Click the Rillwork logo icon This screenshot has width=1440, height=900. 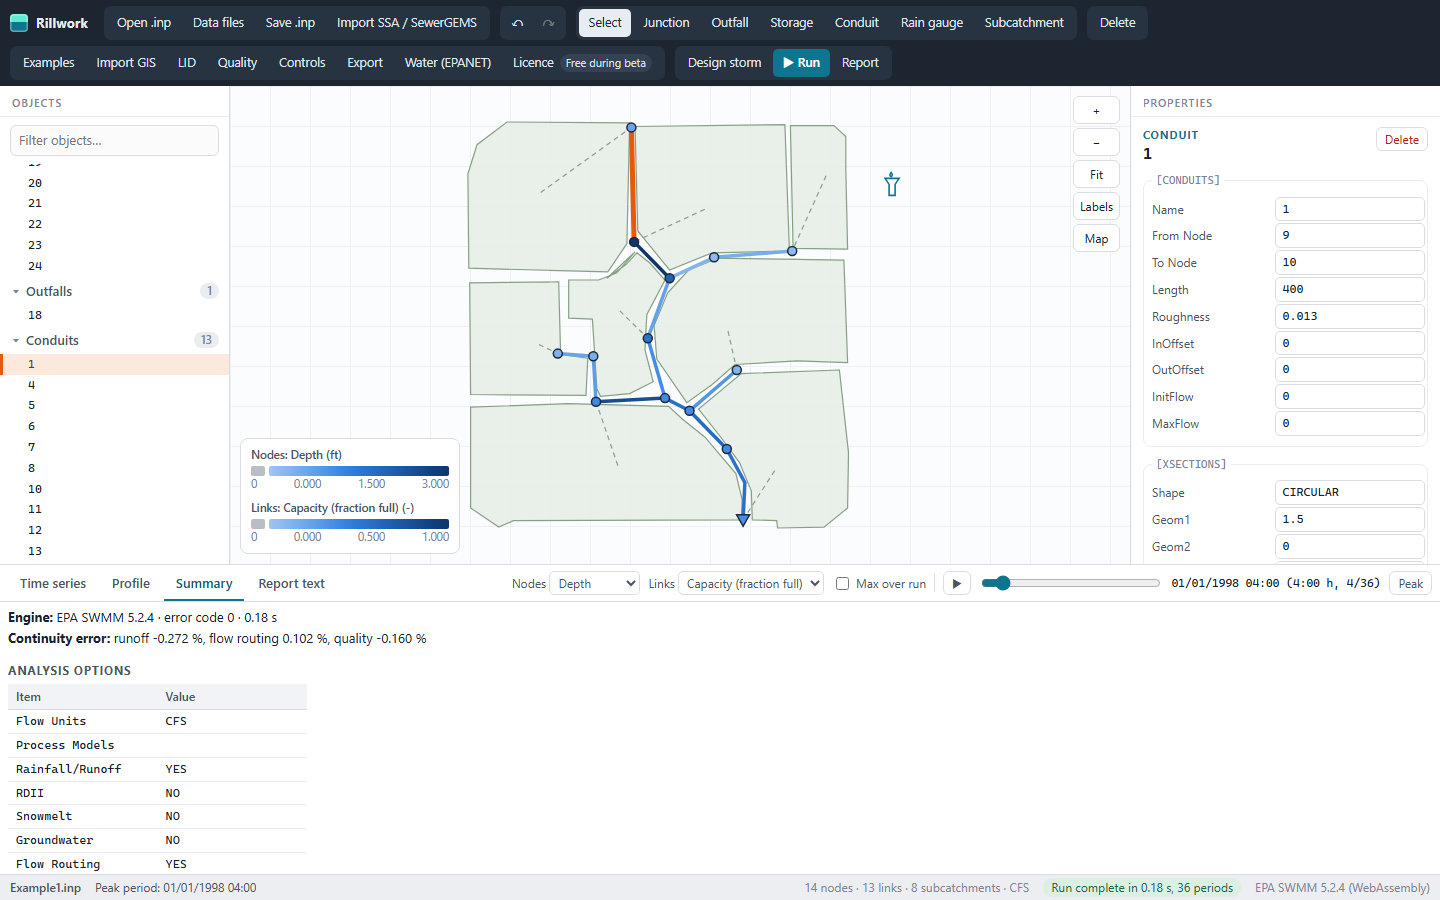tap(19, 22)
